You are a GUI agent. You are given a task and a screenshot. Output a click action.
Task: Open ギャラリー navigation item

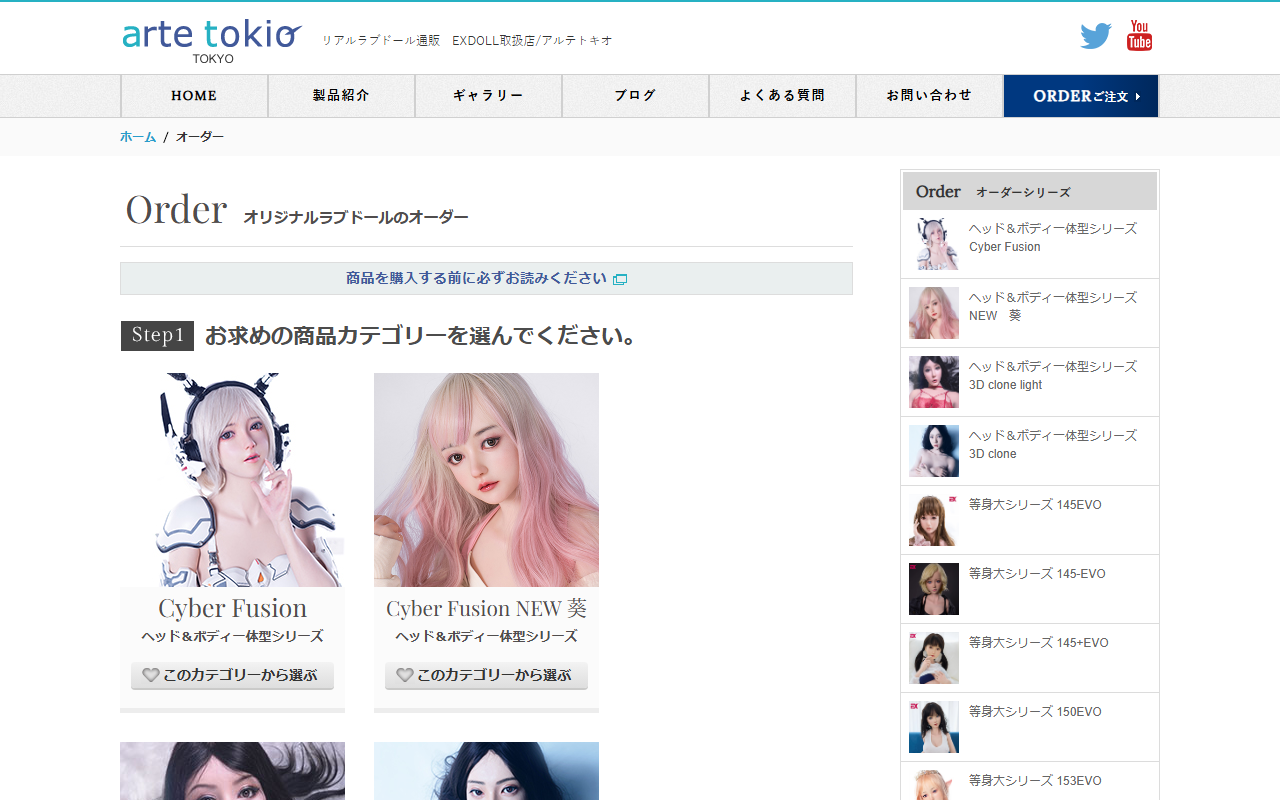(x=488, y=96)
